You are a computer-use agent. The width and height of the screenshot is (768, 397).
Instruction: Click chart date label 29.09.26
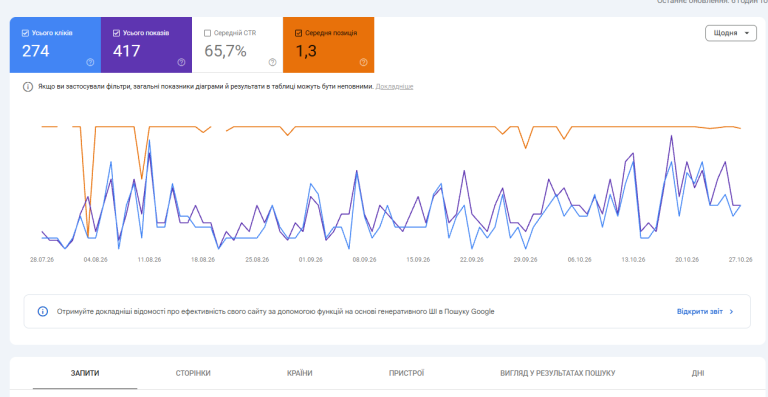point(526,260)
